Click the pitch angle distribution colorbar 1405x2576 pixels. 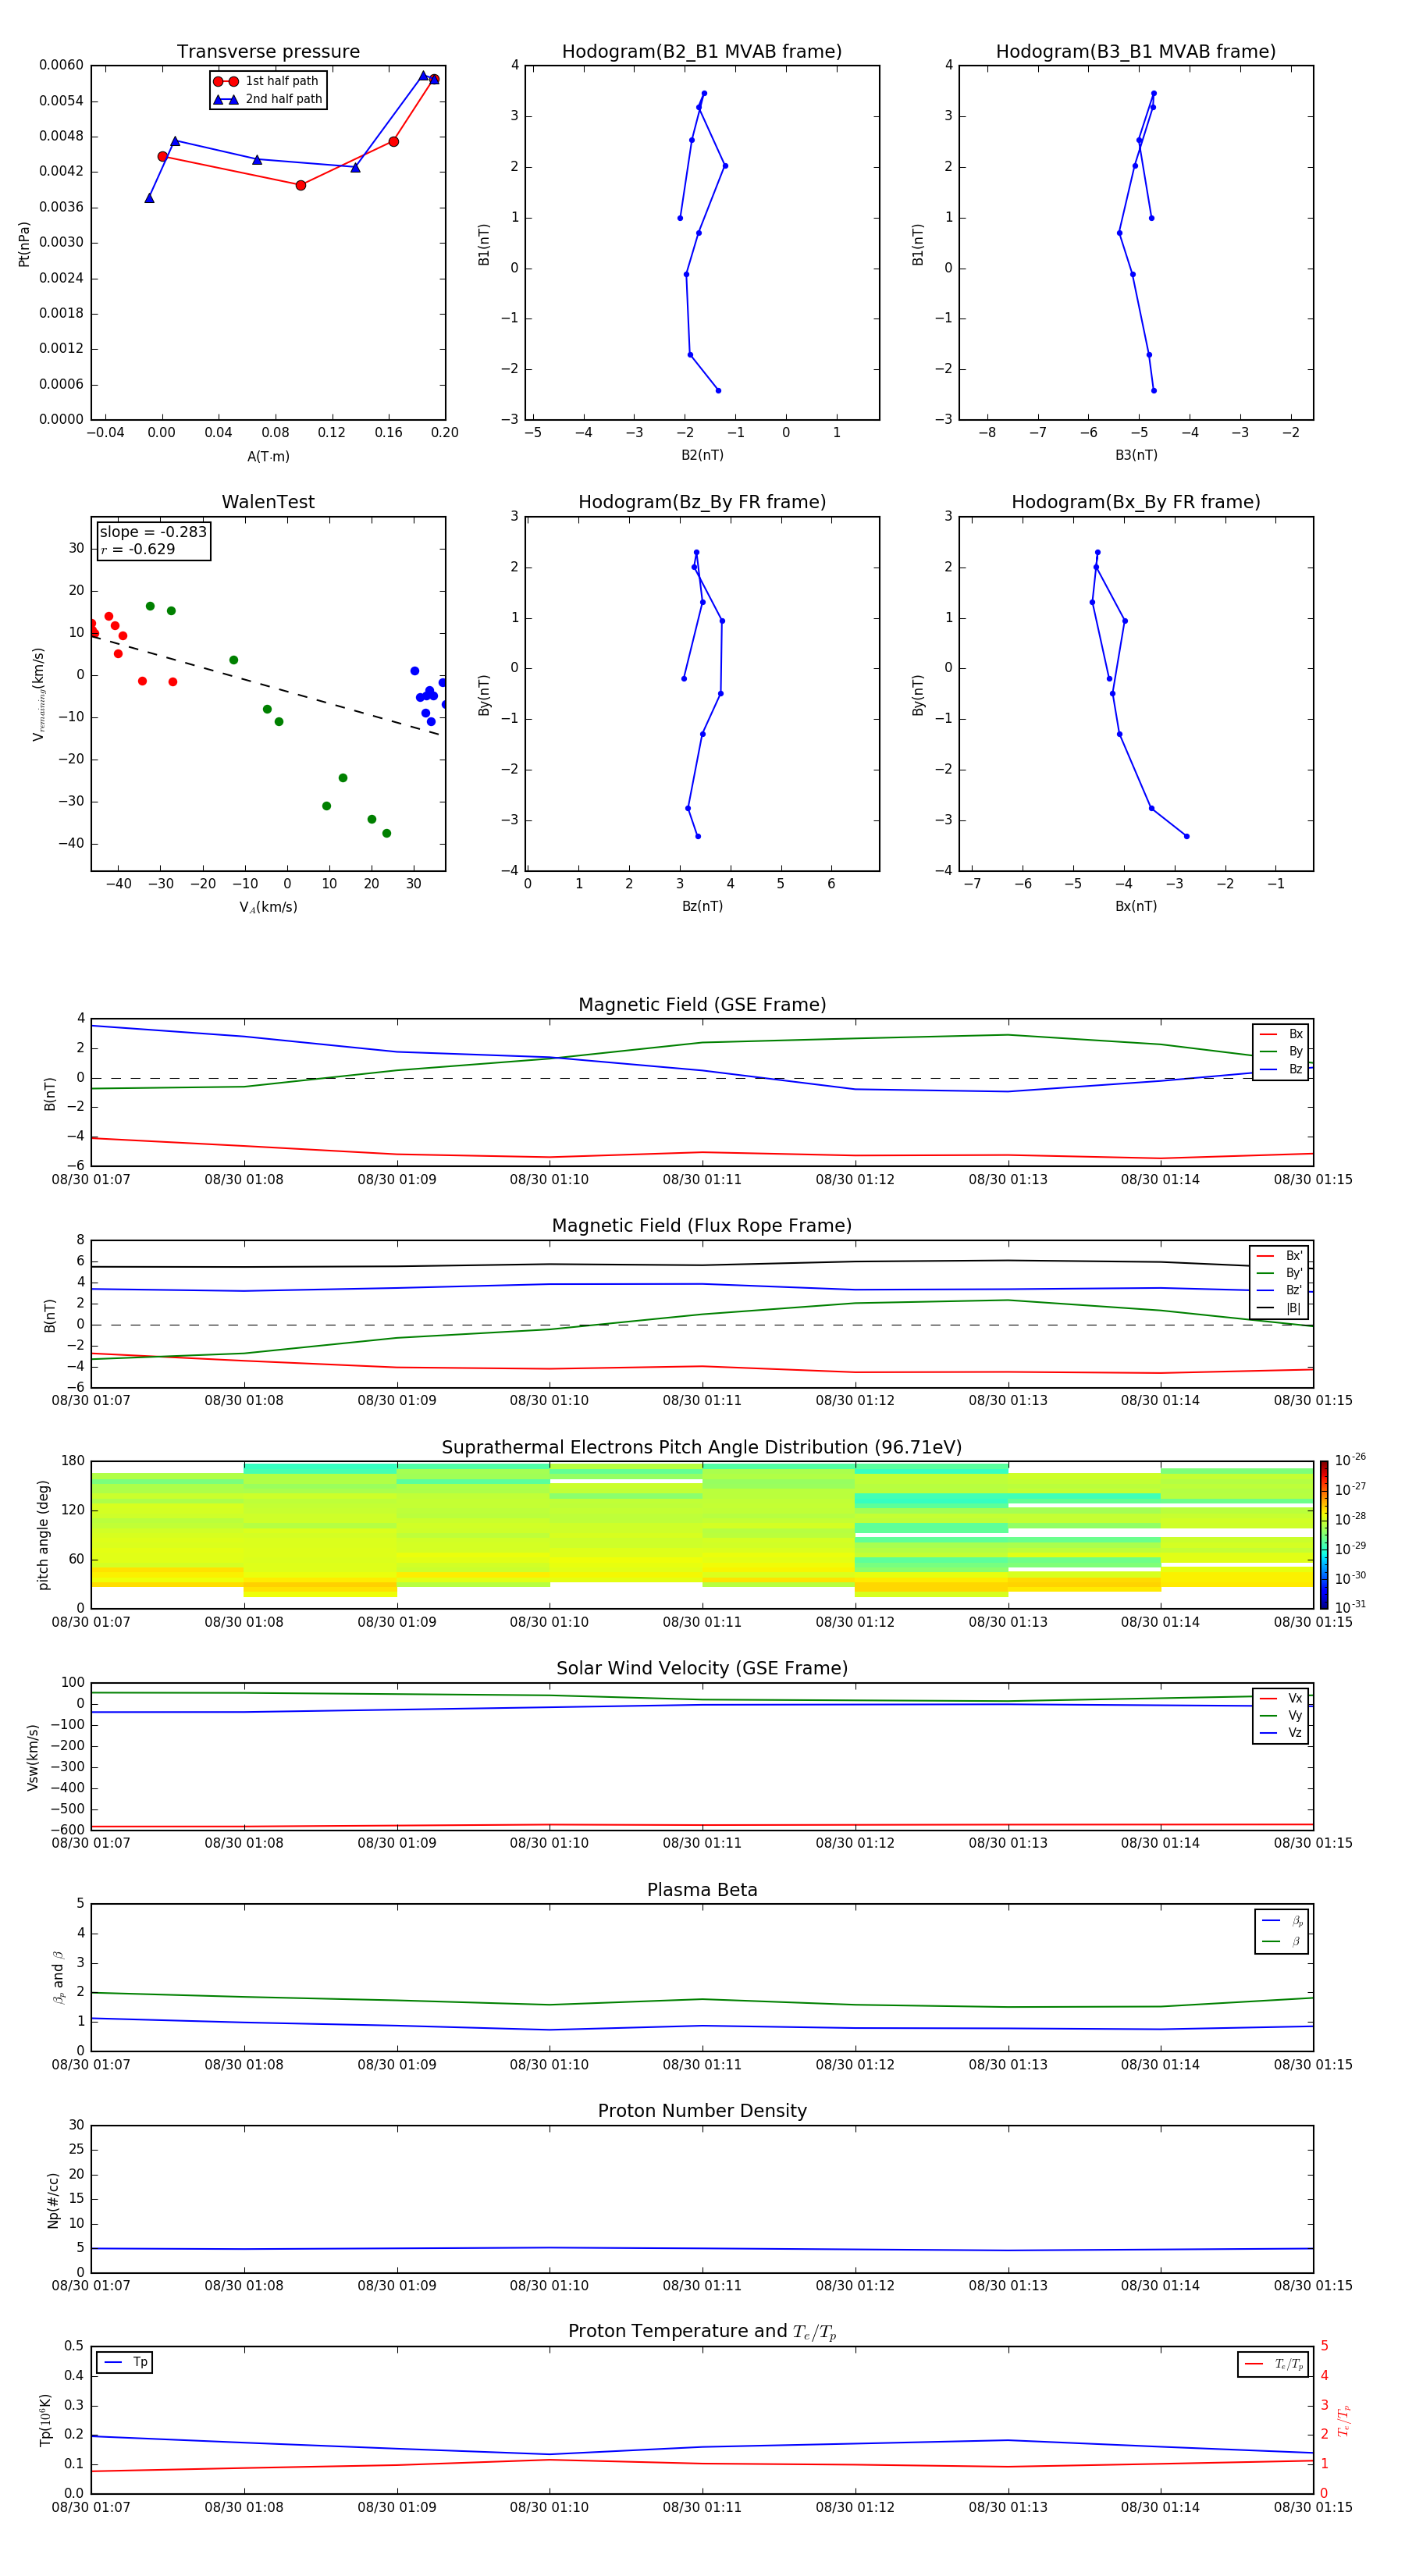tap(1324, 1535)
